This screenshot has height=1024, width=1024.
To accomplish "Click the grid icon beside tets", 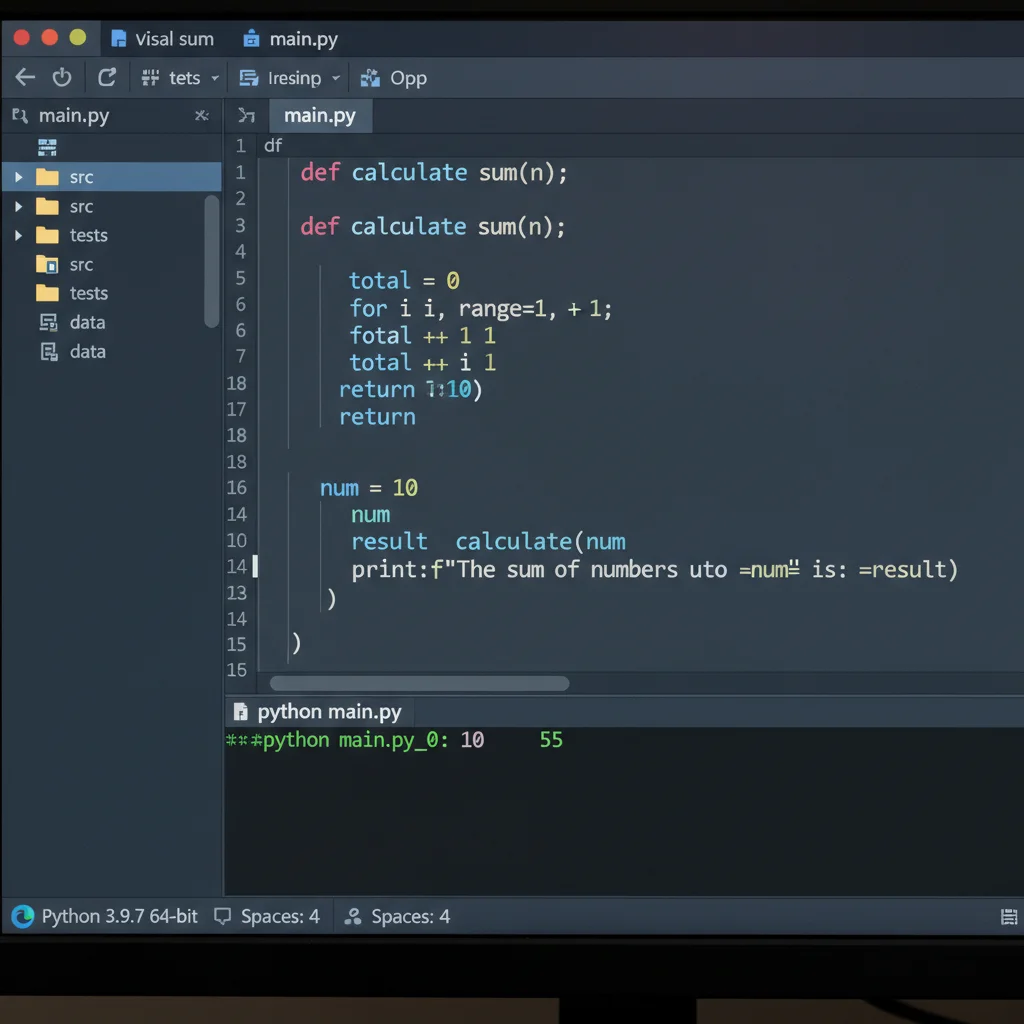I will coord(150,78).
